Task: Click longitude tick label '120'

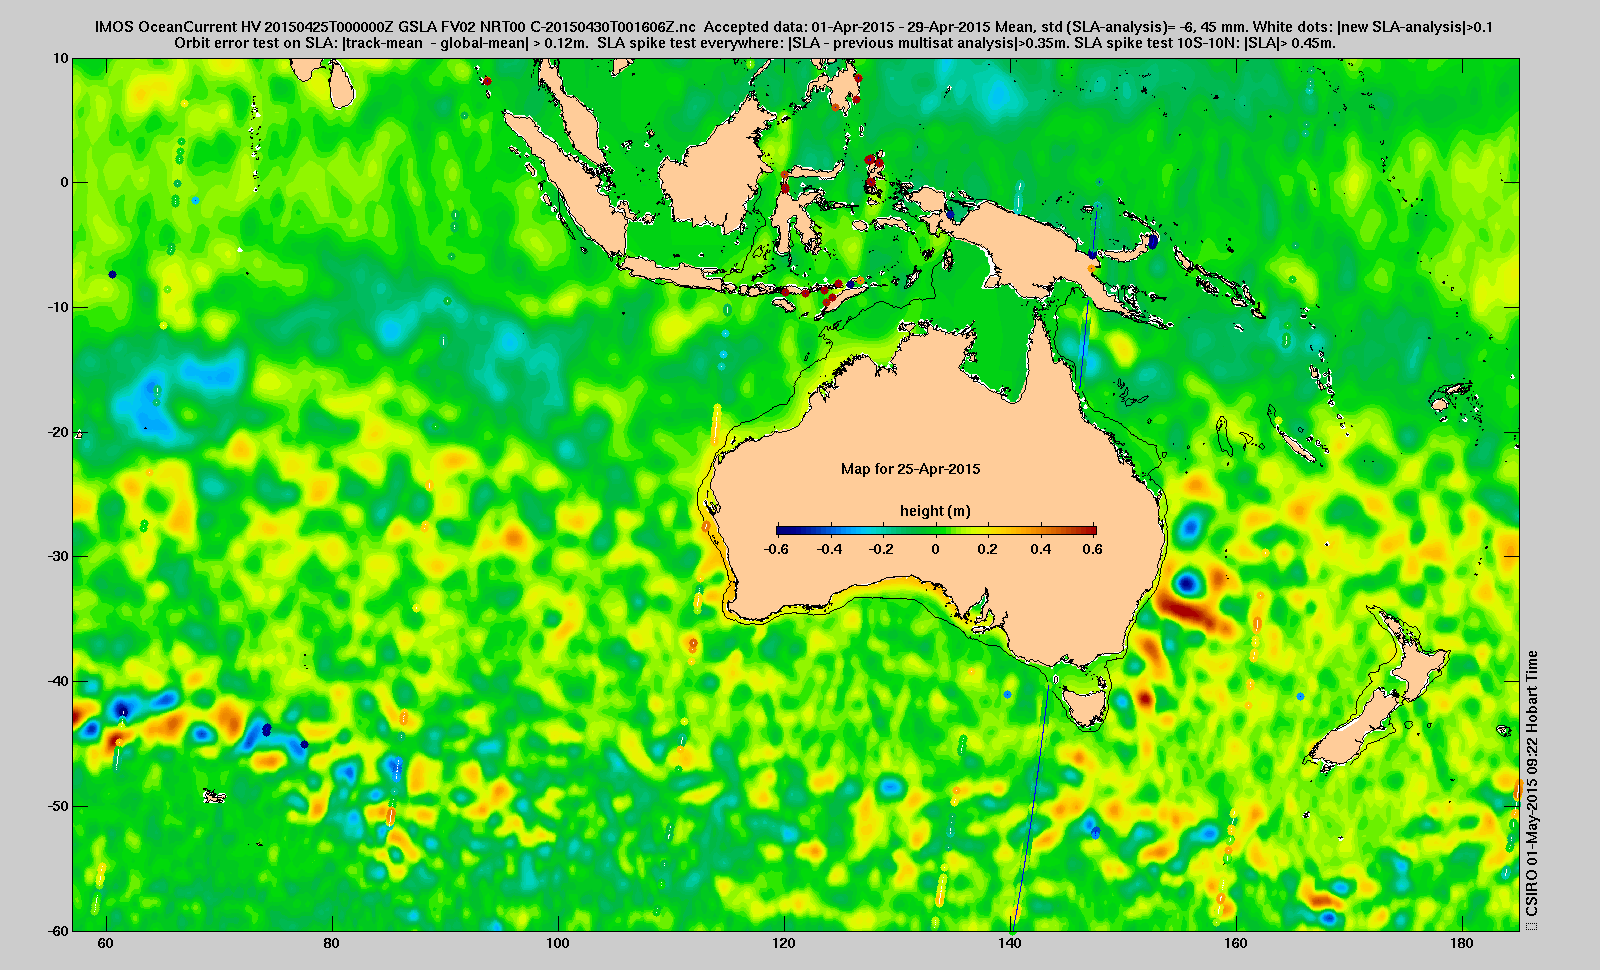Action: point(784,943)
